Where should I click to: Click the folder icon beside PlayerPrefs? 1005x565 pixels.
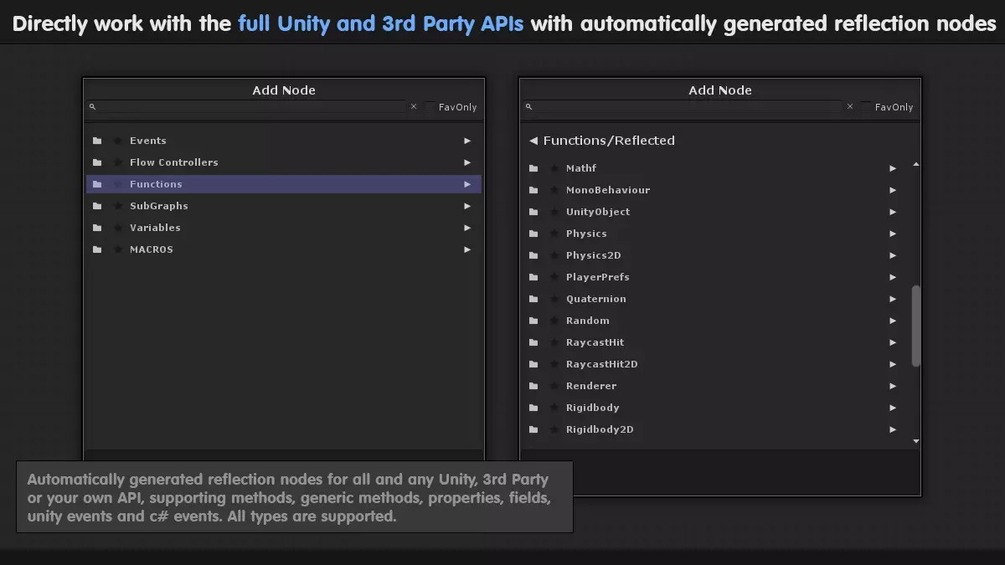tap(534, 278)
